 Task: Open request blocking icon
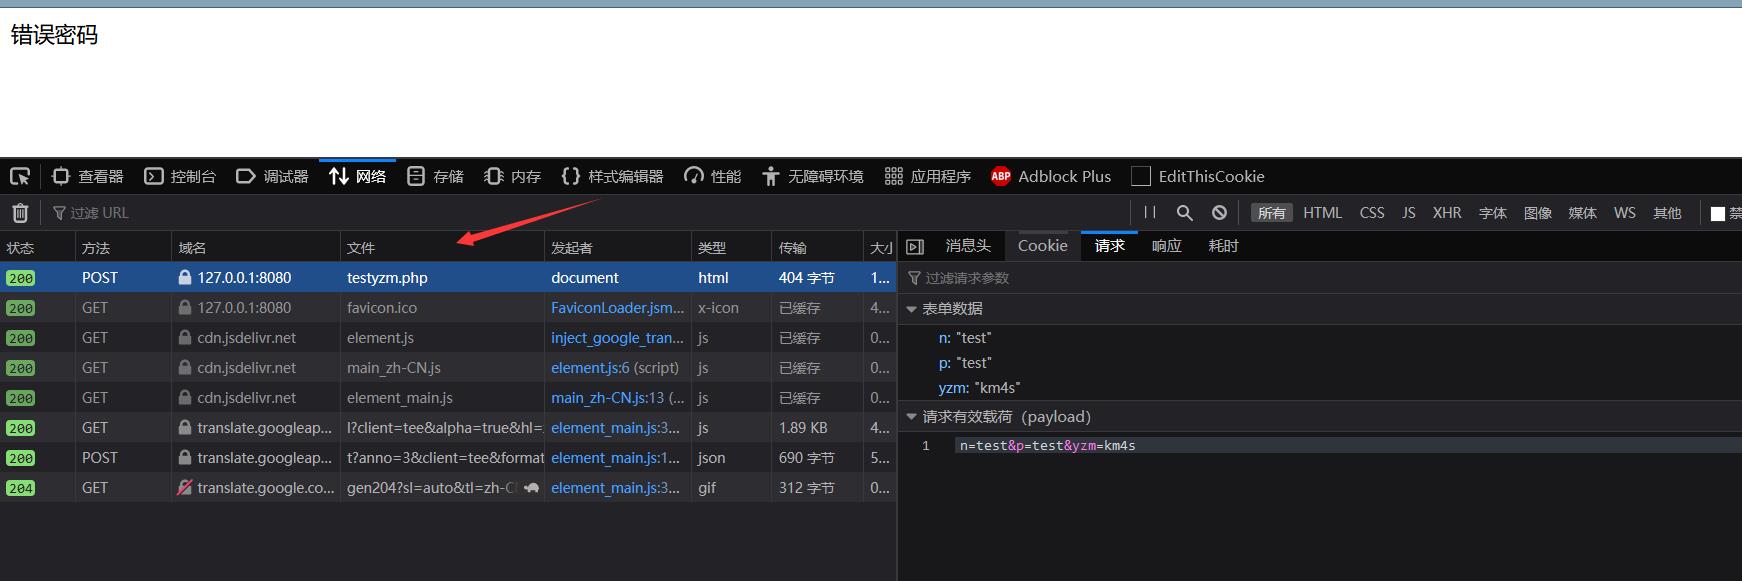(x=1219, y=213)
